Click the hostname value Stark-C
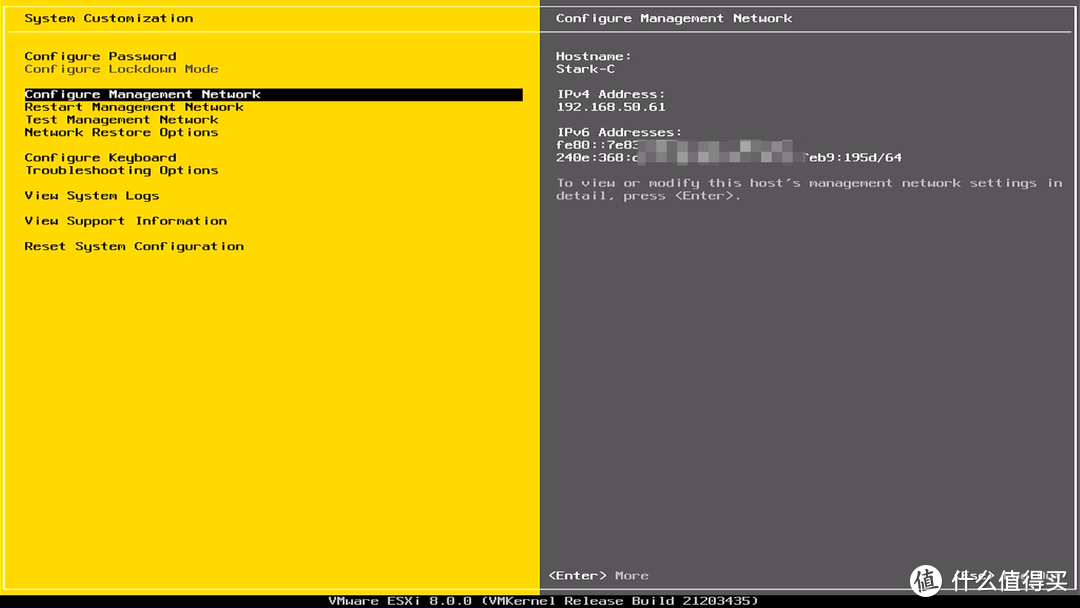The height and width of the screenshot is (608, 1080). pyautogui.click(x=586, y=69)
